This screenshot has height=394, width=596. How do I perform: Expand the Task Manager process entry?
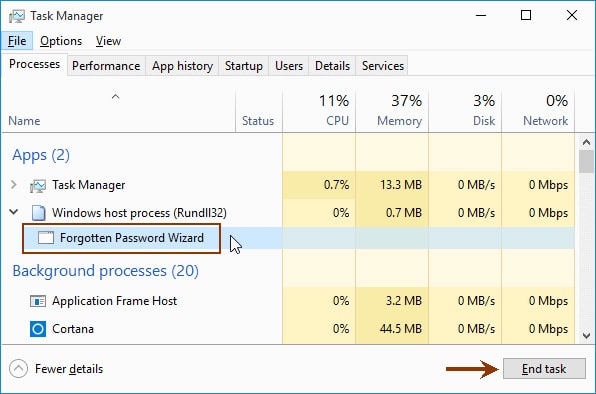[14, 185]
